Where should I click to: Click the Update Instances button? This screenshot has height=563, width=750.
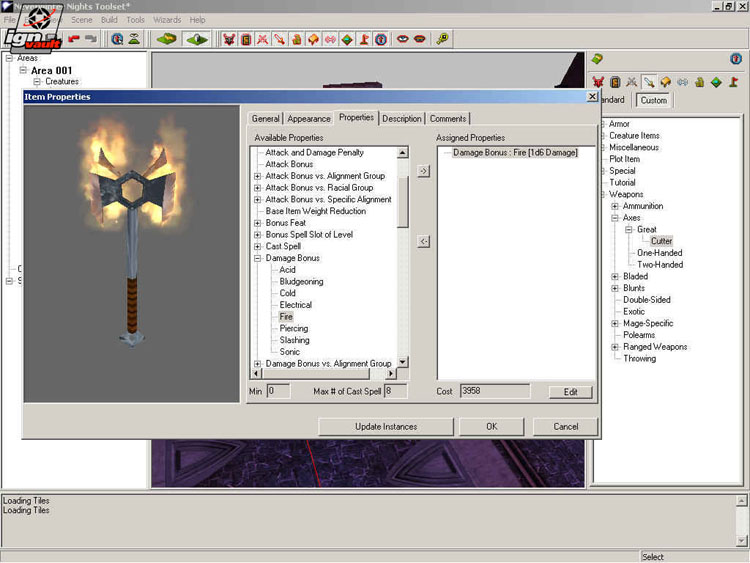tap(386, 427)
